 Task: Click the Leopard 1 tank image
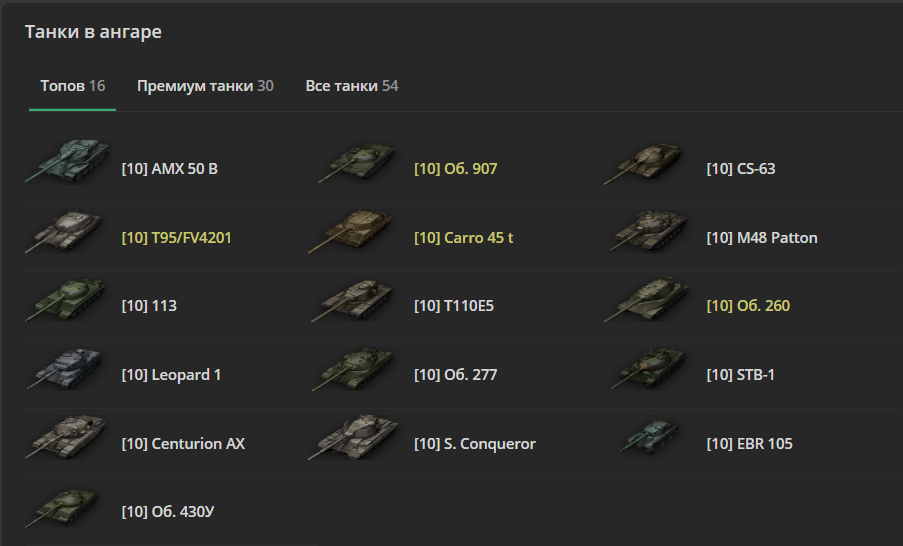tap(66, 371)
